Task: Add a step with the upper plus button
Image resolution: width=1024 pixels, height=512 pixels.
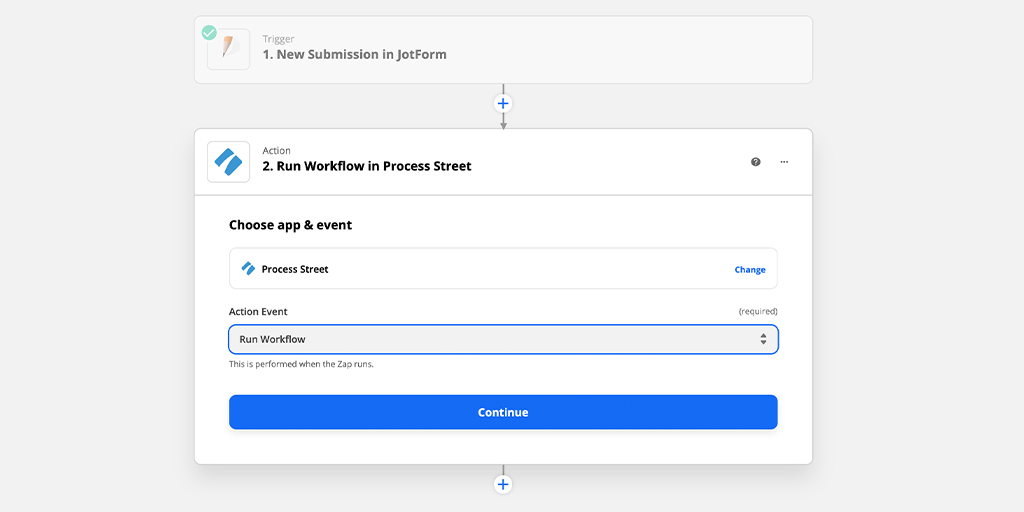Action: point(503,103)
